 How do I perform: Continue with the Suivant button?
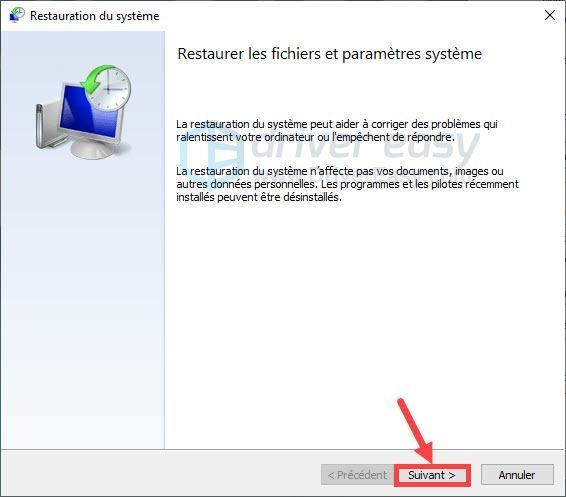point(432,475)
